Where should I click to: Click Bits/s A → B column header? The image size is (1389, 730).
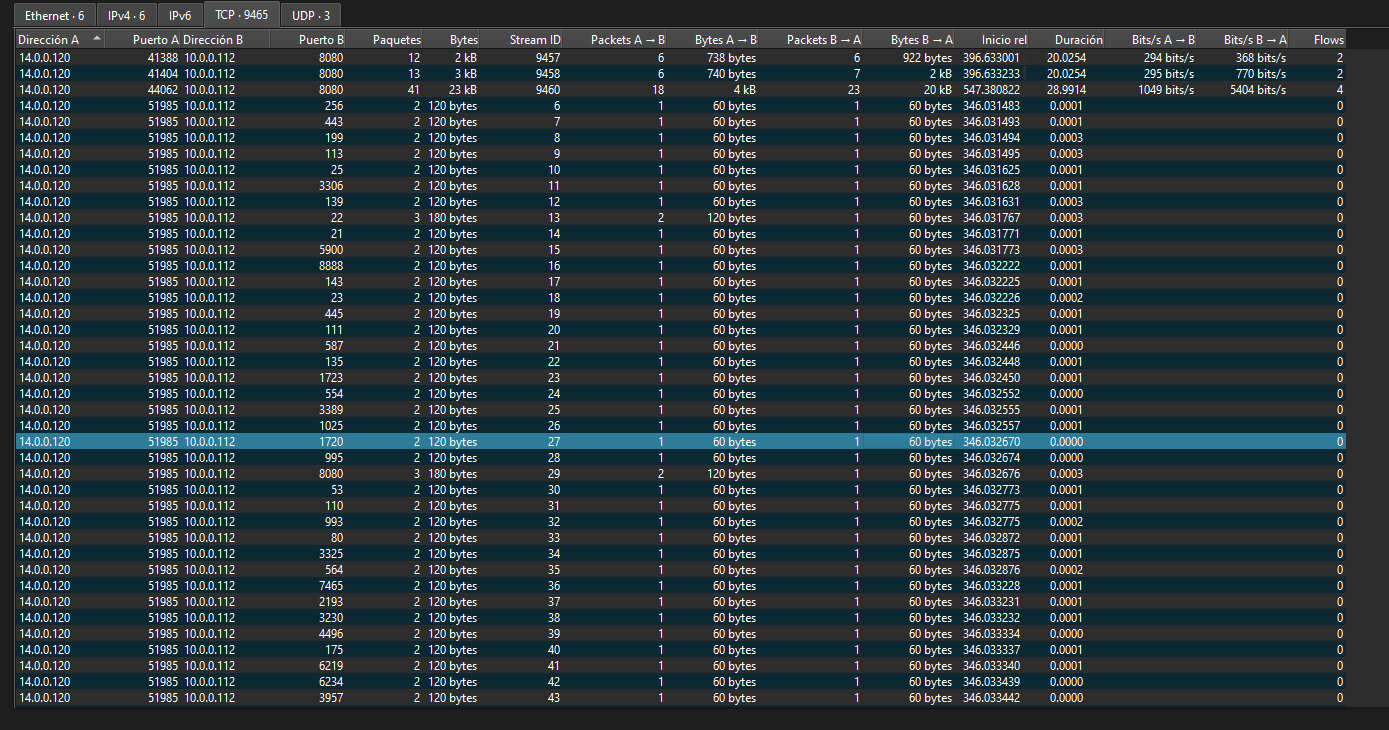pos(1163,40)
